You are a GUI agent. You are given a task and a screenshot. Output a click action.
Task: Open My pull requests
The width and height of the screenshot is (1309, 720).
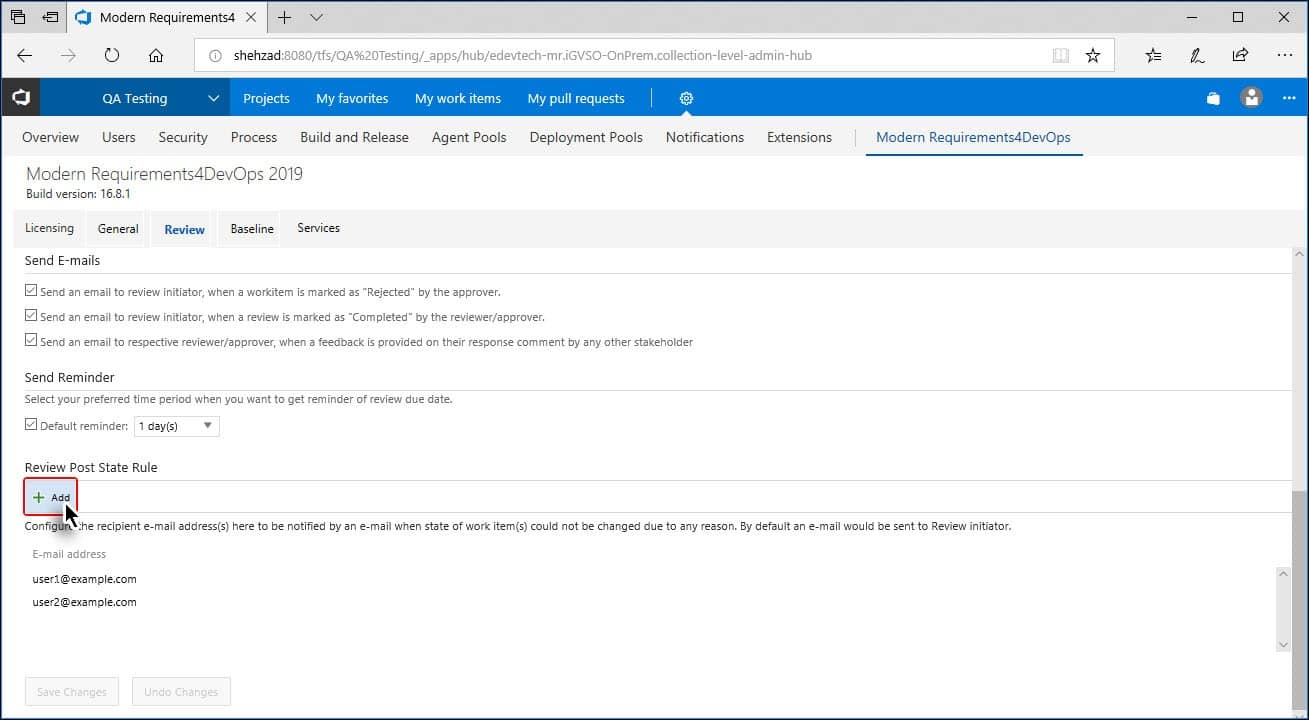576,98
